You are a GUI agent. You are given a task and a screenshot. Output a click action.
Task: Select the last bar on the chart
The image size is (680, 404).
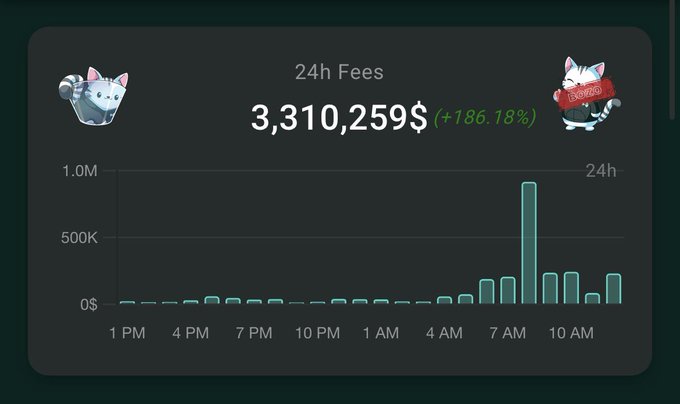[x=614, y=289]
